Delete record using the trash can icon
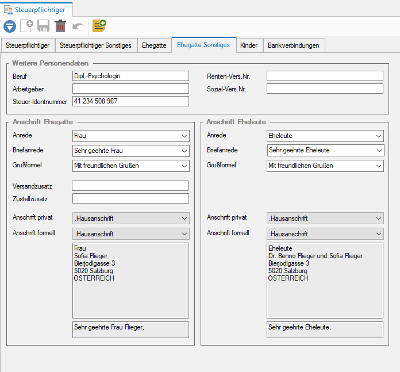Viewport: 400px width, 372px height. 60,26
